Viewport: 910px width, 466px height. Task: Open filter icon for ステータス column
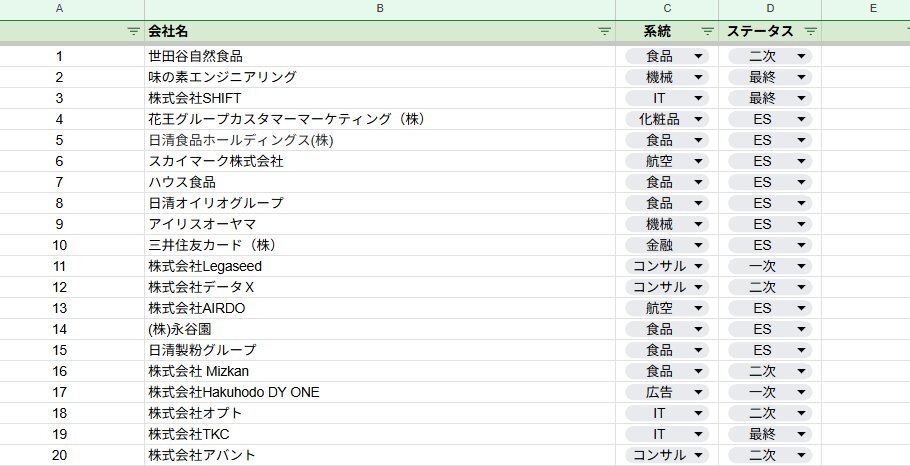(811, 31)
